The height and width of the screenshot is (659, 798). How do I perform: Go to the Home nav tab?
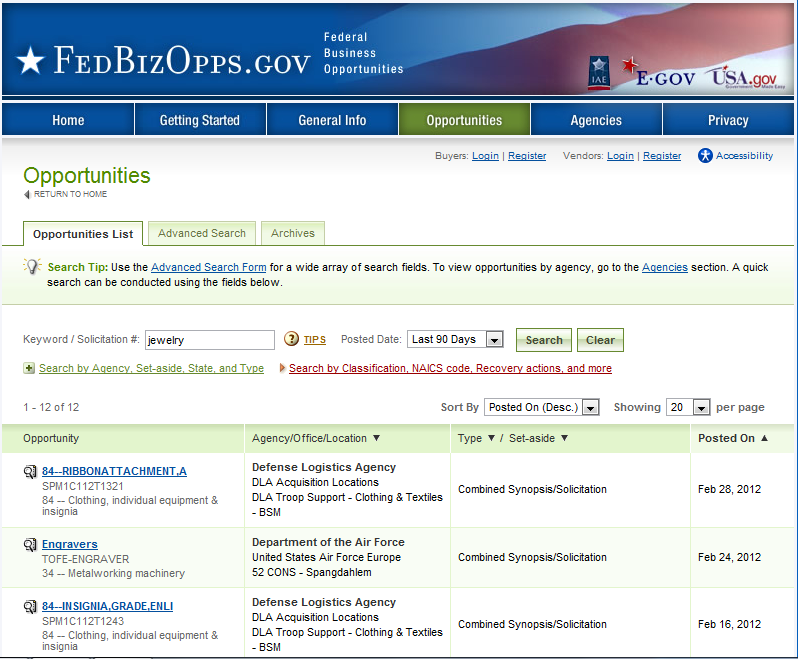click(68, 120)
